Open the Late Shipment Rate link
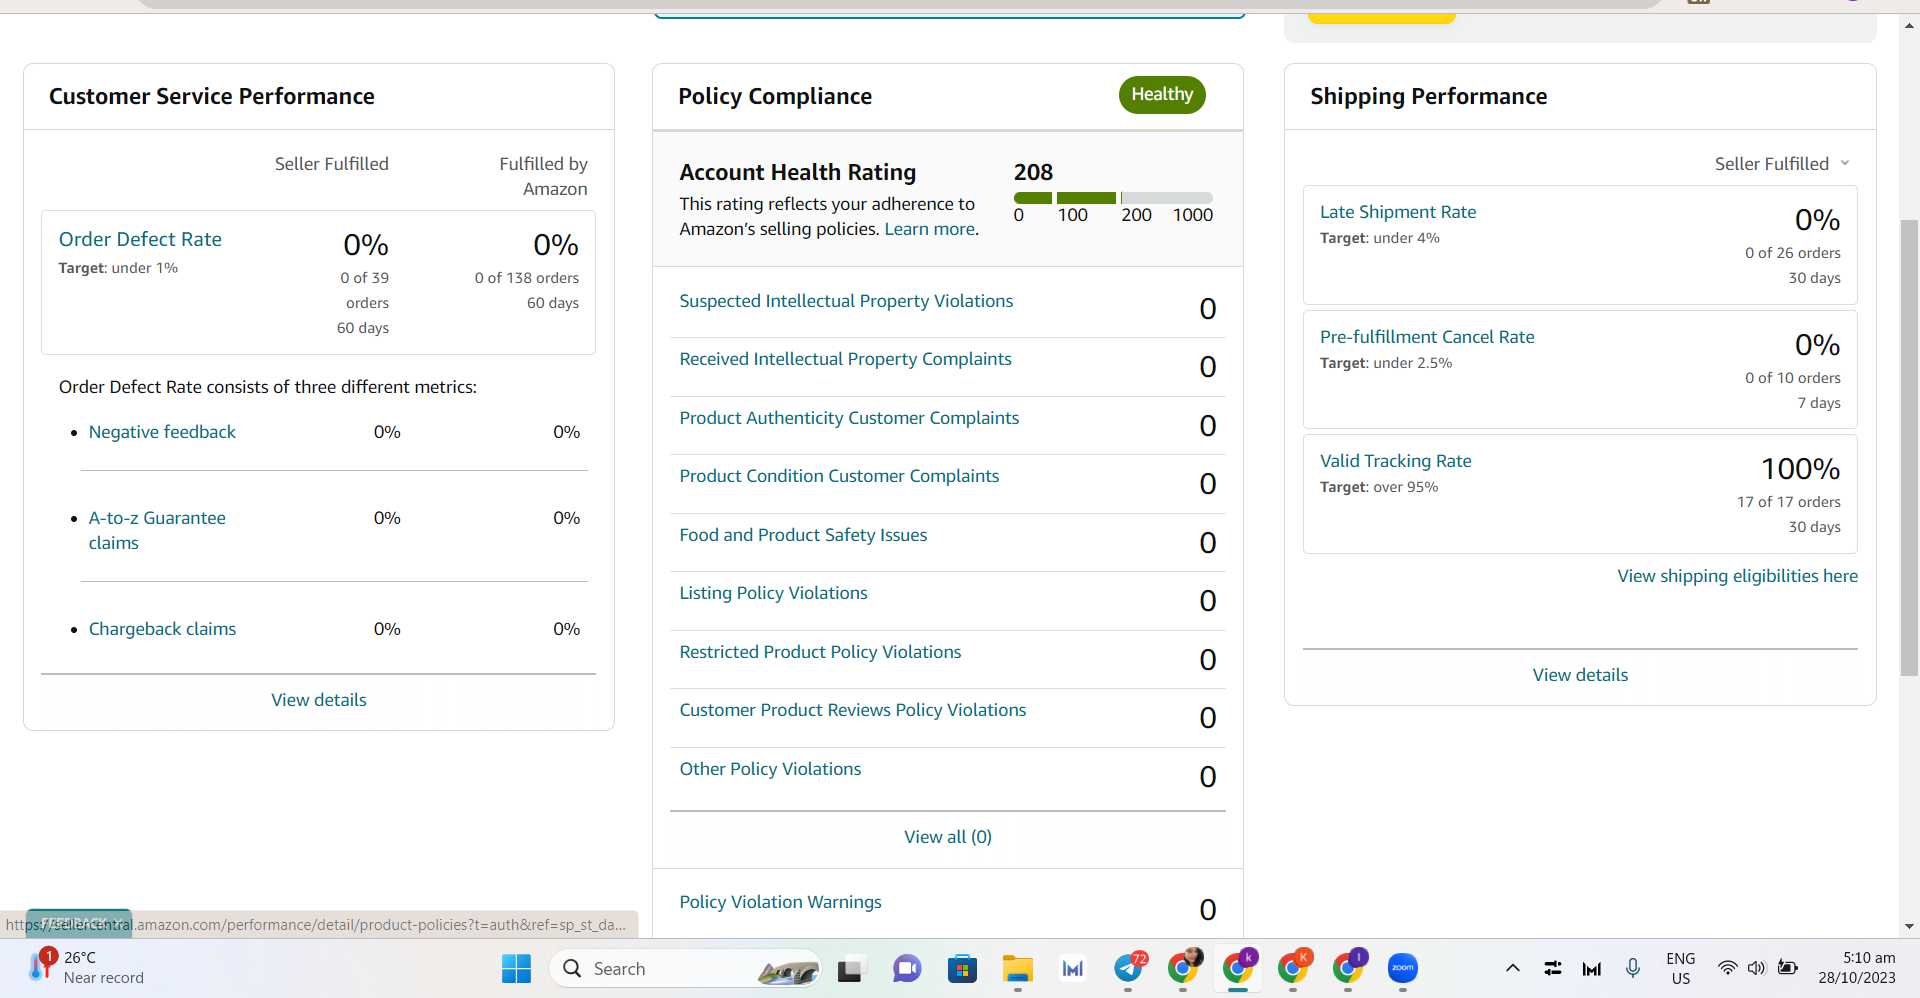The image size is (1920, 998). point(1398,212)
